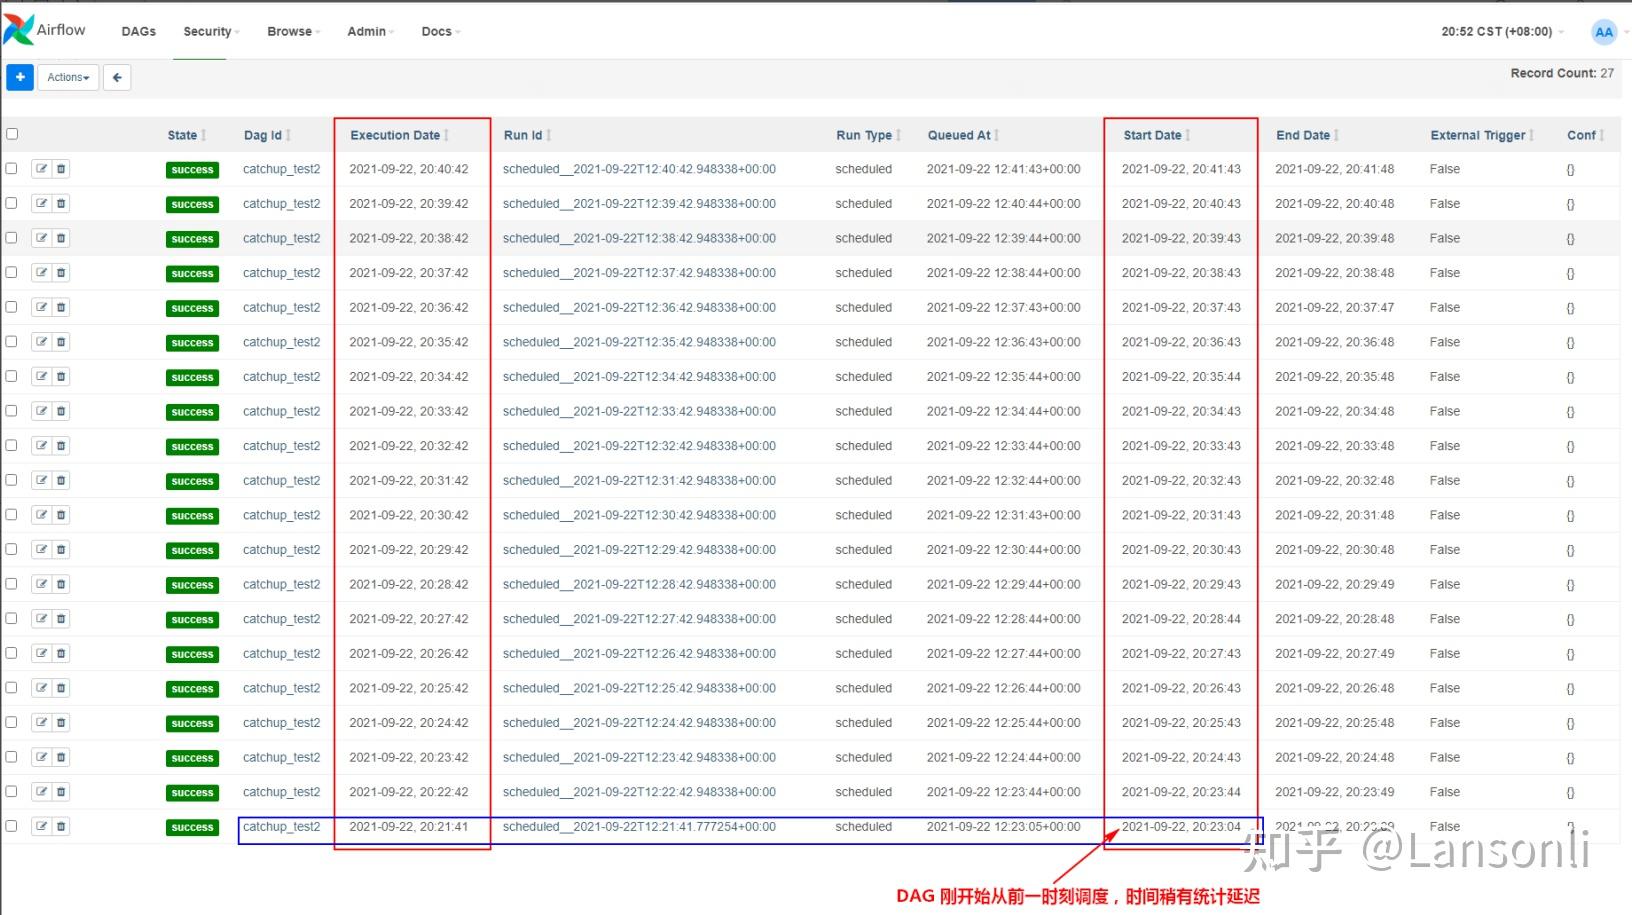Screen dimensions: 1632x915
Task: Select the checkbox for run 20:40:42
Action: pyautogui.click(x=12, y=168)
